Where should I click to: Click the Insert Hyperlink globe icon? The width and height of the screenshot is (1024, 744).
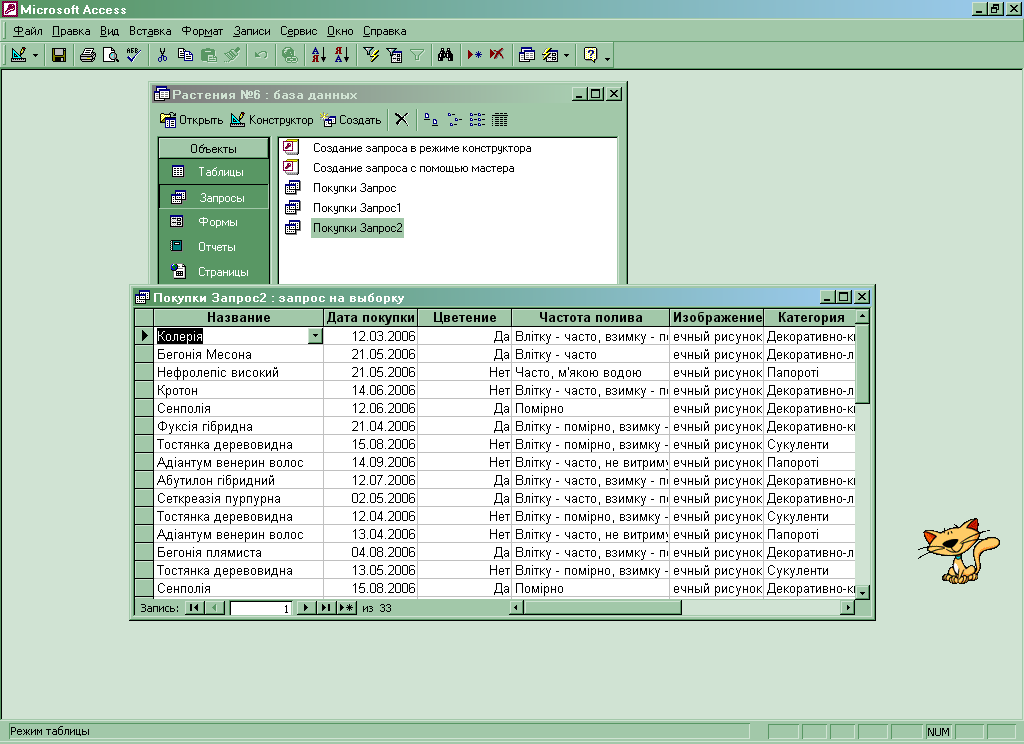click(x=289, y=55)
